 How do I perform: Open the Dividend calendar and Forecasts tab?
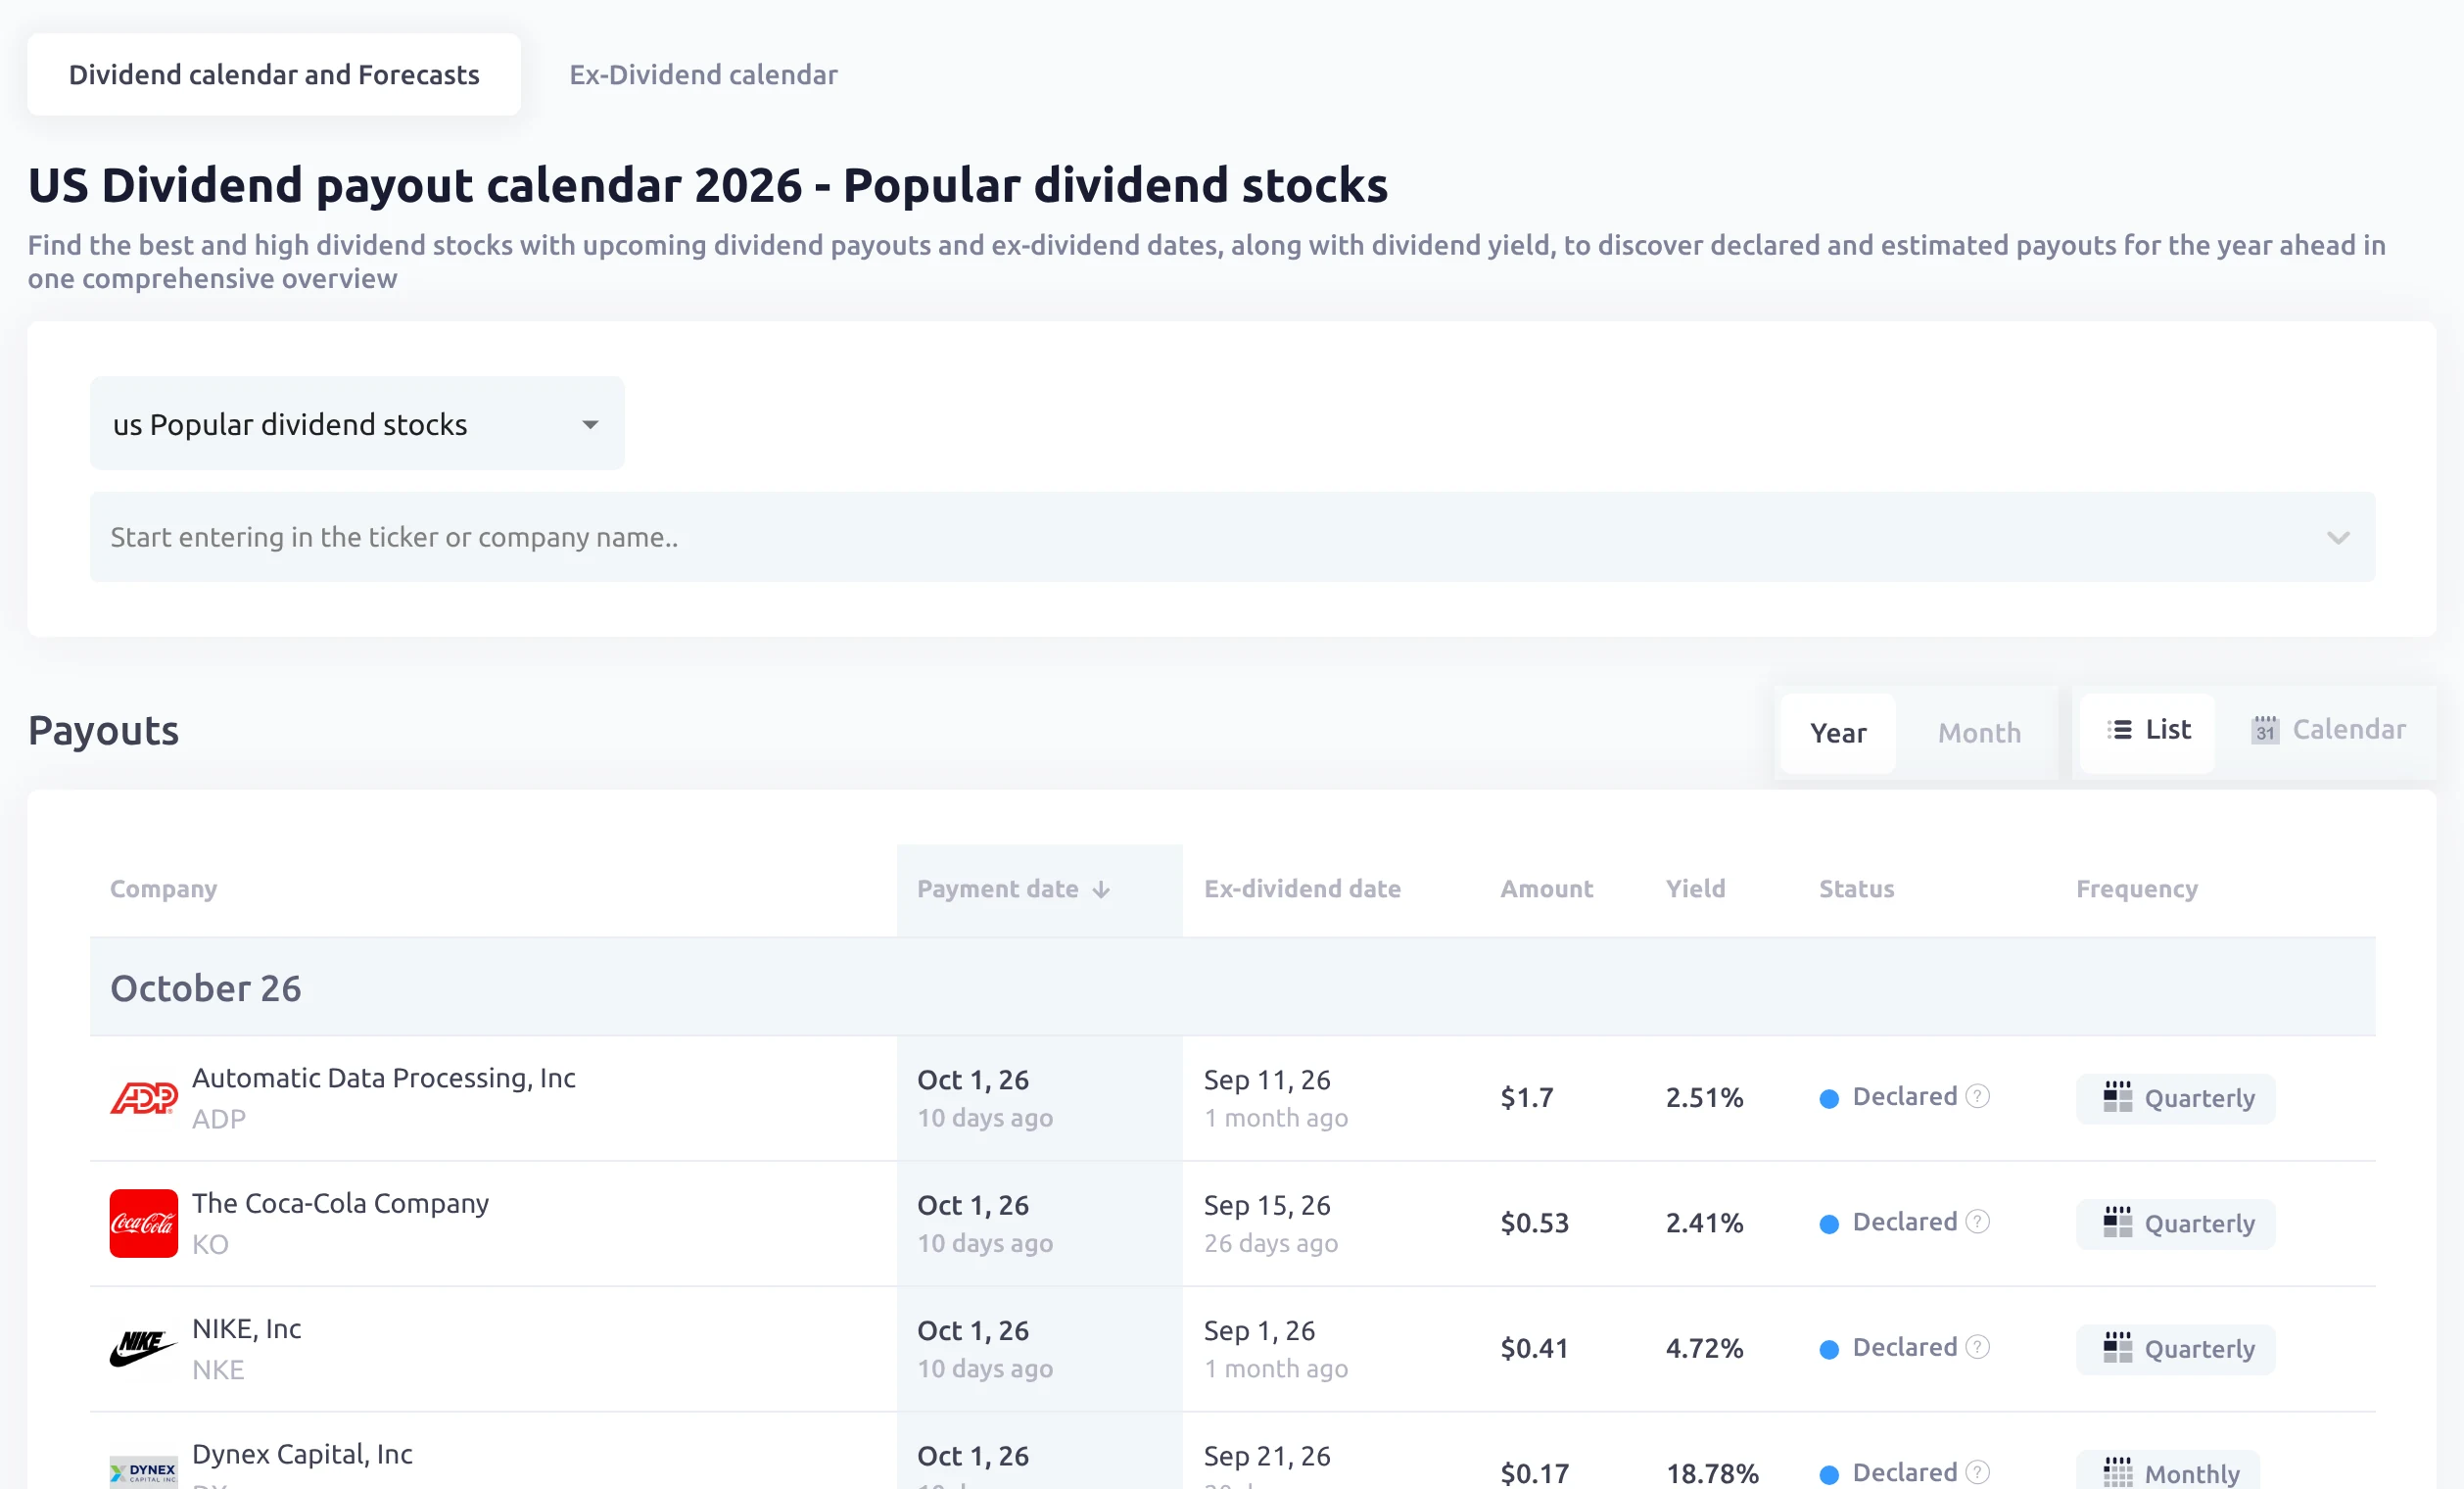point(274,74)
